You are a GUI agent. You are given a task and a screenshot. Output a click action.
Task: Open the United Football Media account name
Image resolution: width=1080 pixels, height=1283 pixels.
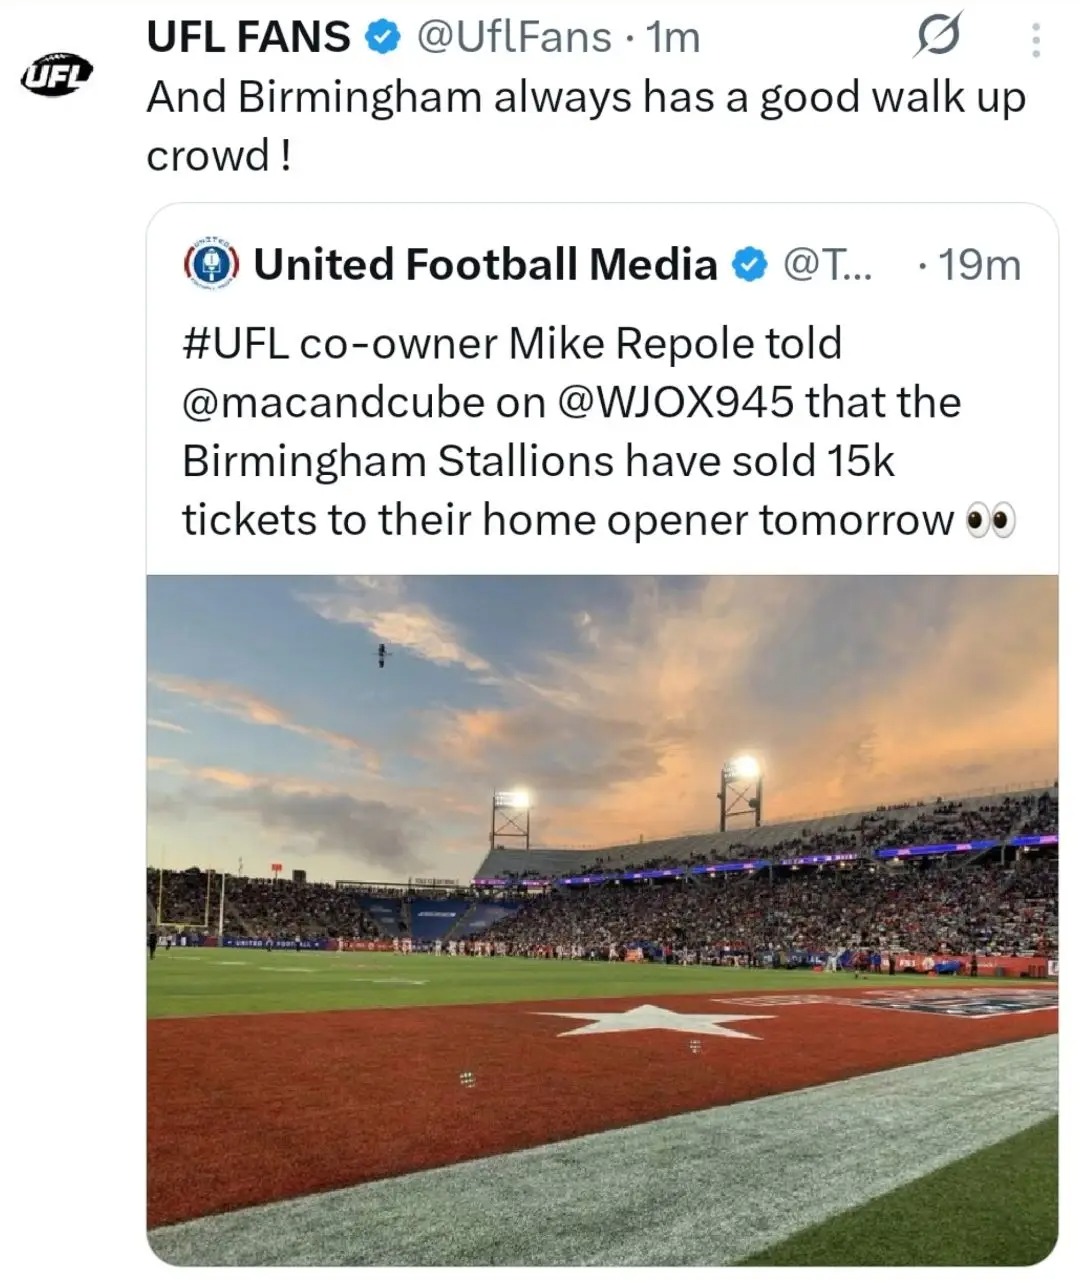tap(485, 265)
